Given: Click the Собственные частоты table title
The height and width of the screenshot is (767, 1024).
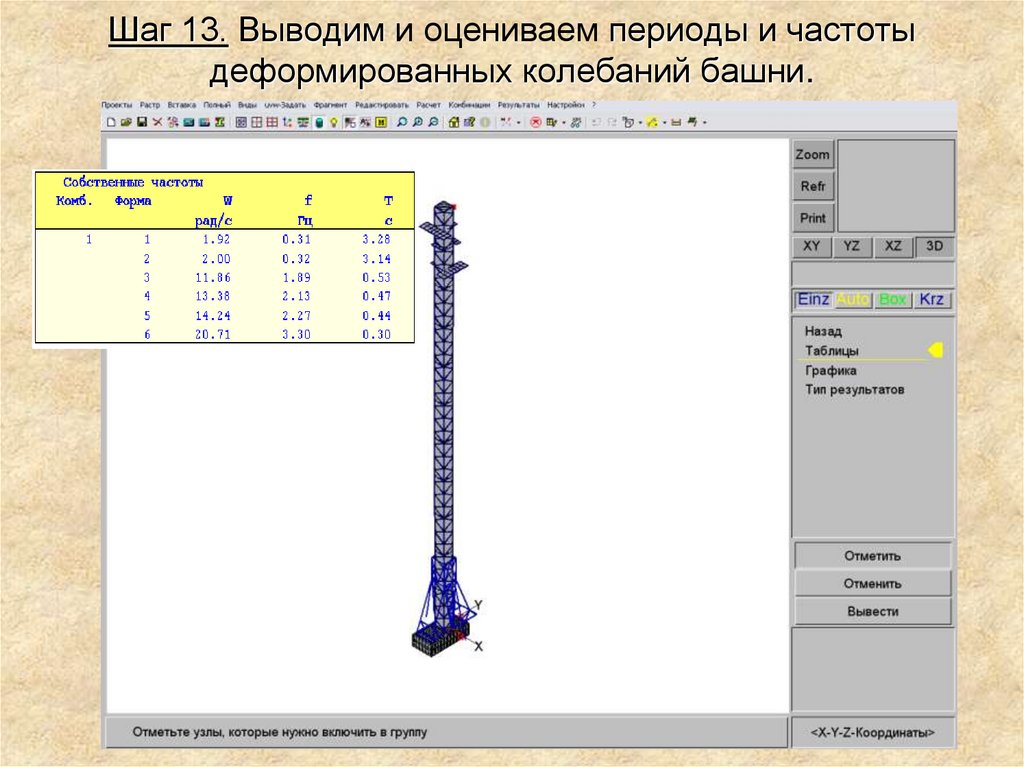Looking at the screenshot, I should pyautogui.click(x=133, y=182).
